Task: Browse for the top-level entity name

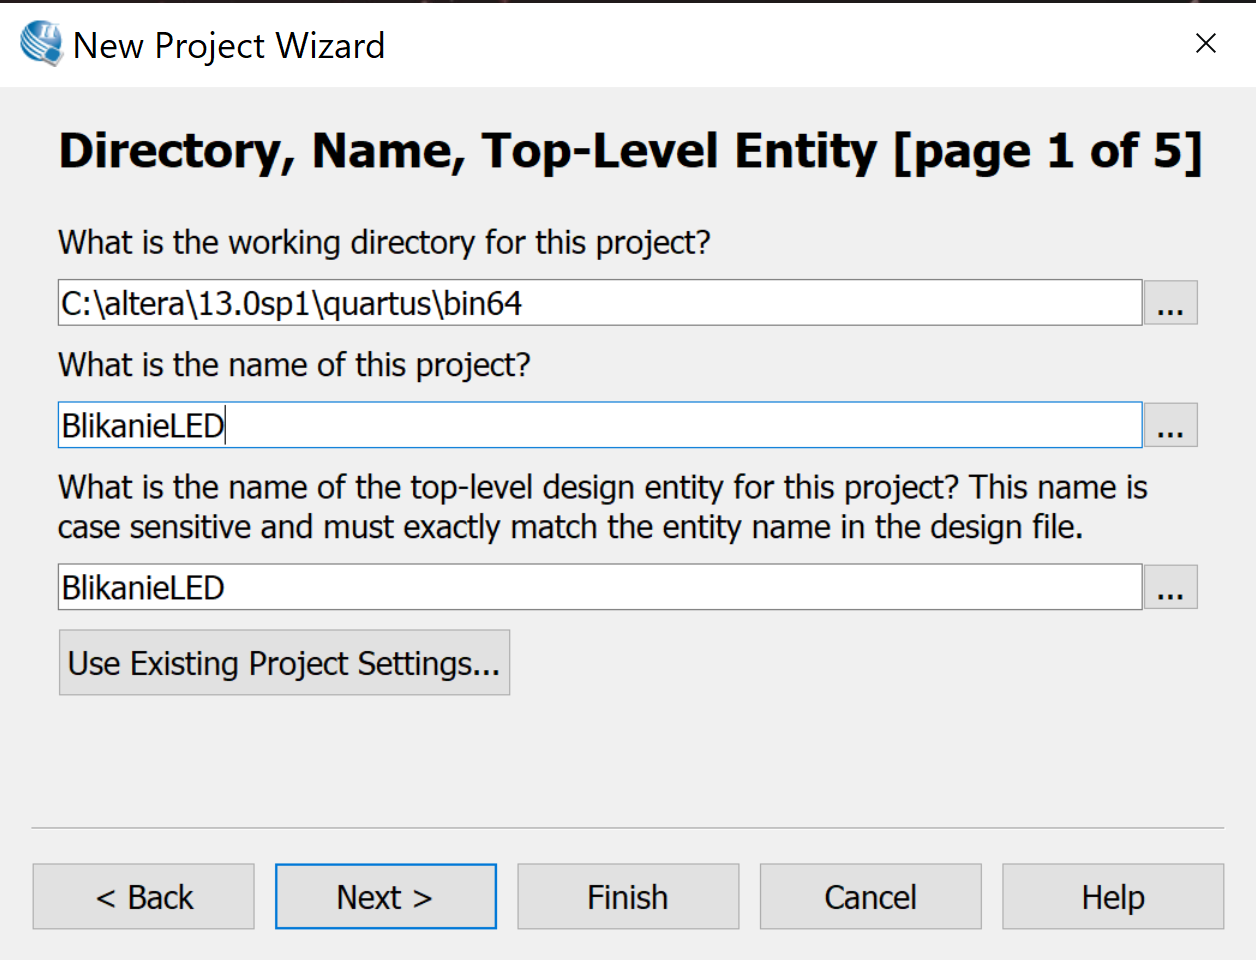Action: coord(1170,588)
